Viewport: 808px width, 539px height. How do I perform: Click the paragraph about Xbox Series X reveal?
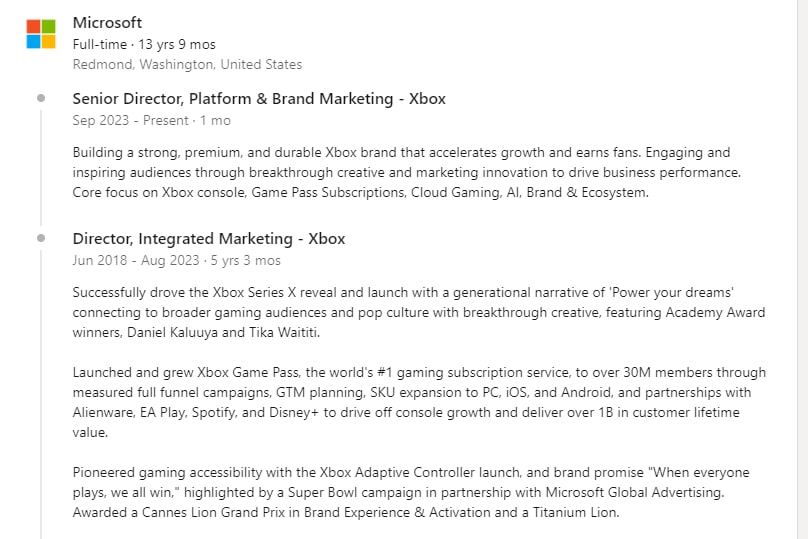419,312
